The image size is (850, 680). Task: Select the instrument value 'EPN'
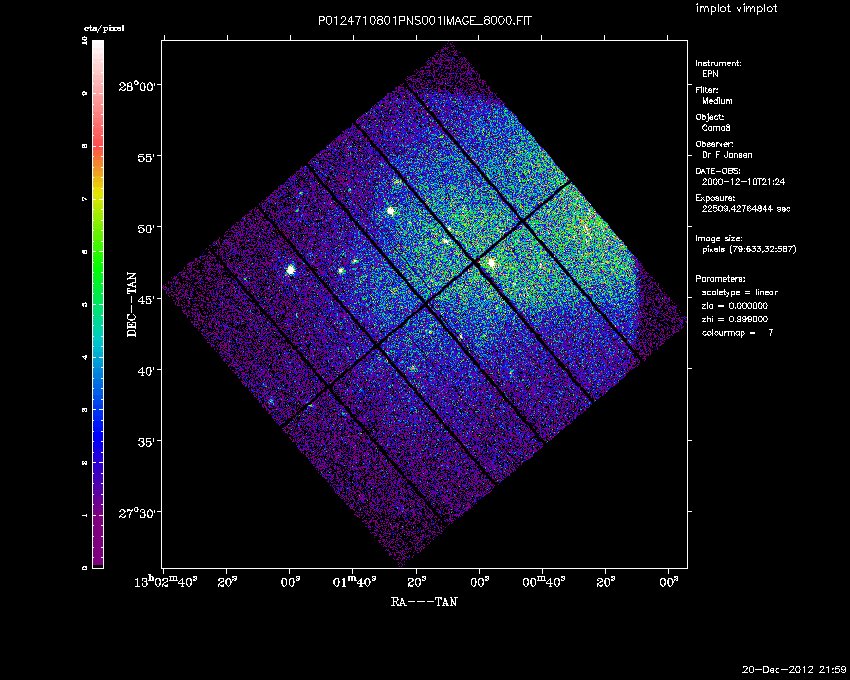710,74
